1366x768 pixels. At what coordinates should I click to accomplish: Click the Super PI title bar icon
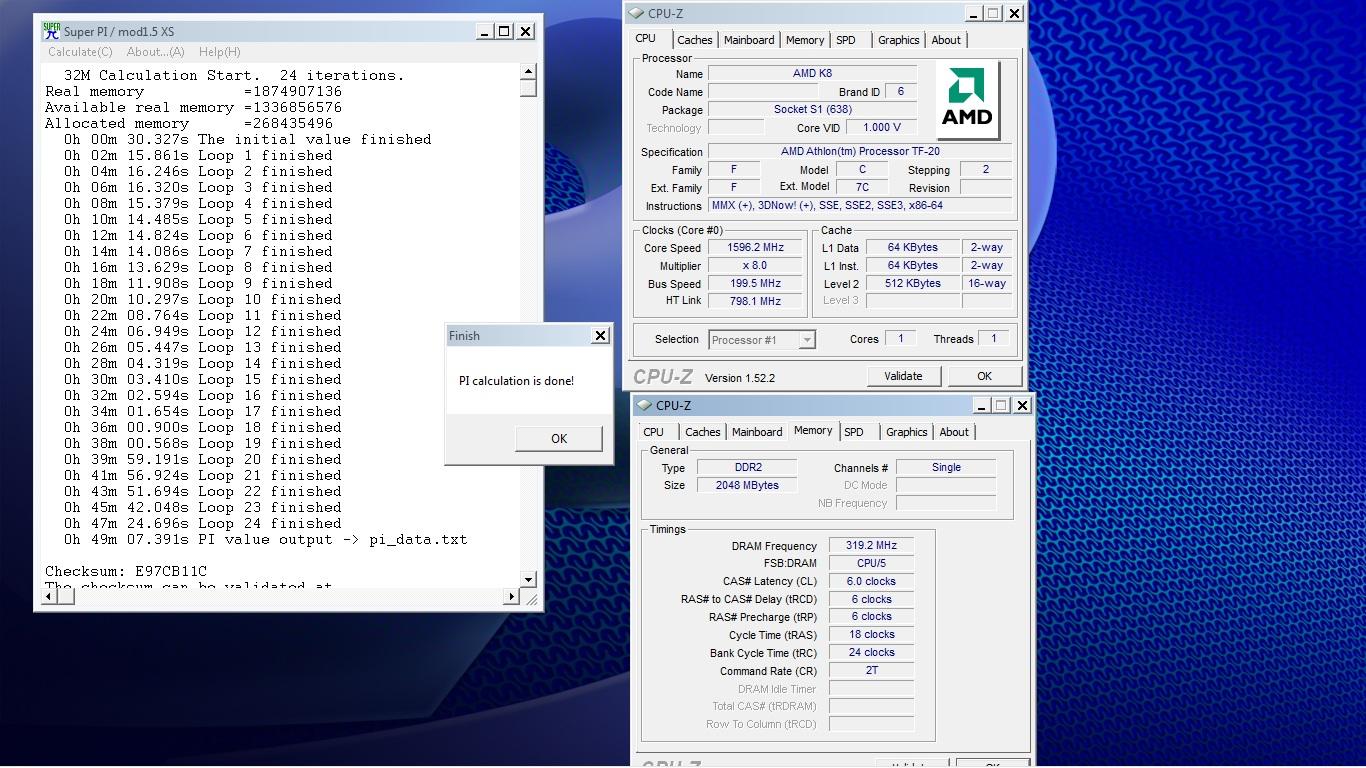(x=51, y=31)
